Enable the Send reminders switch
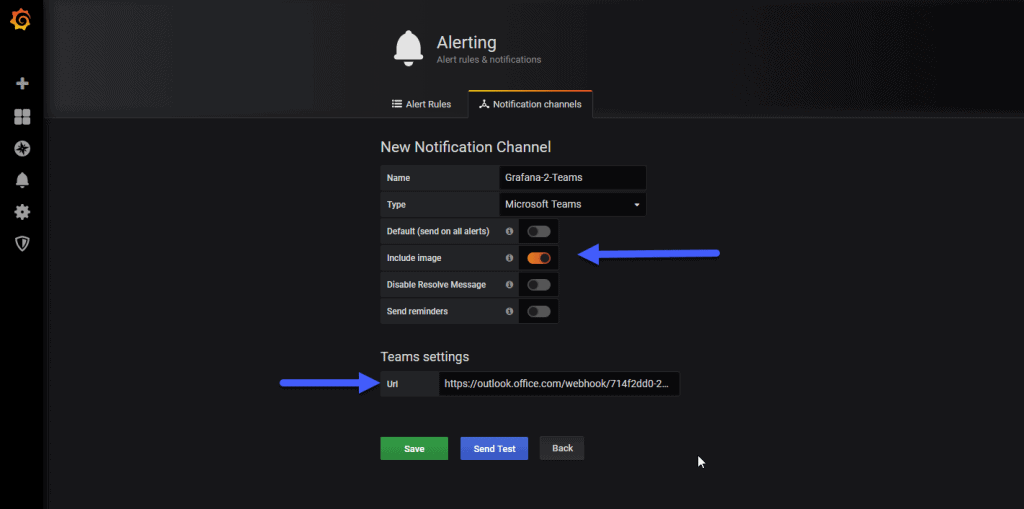Viewport: 1024px width, 509px height. pyautogui.click(x=539, y=312)
